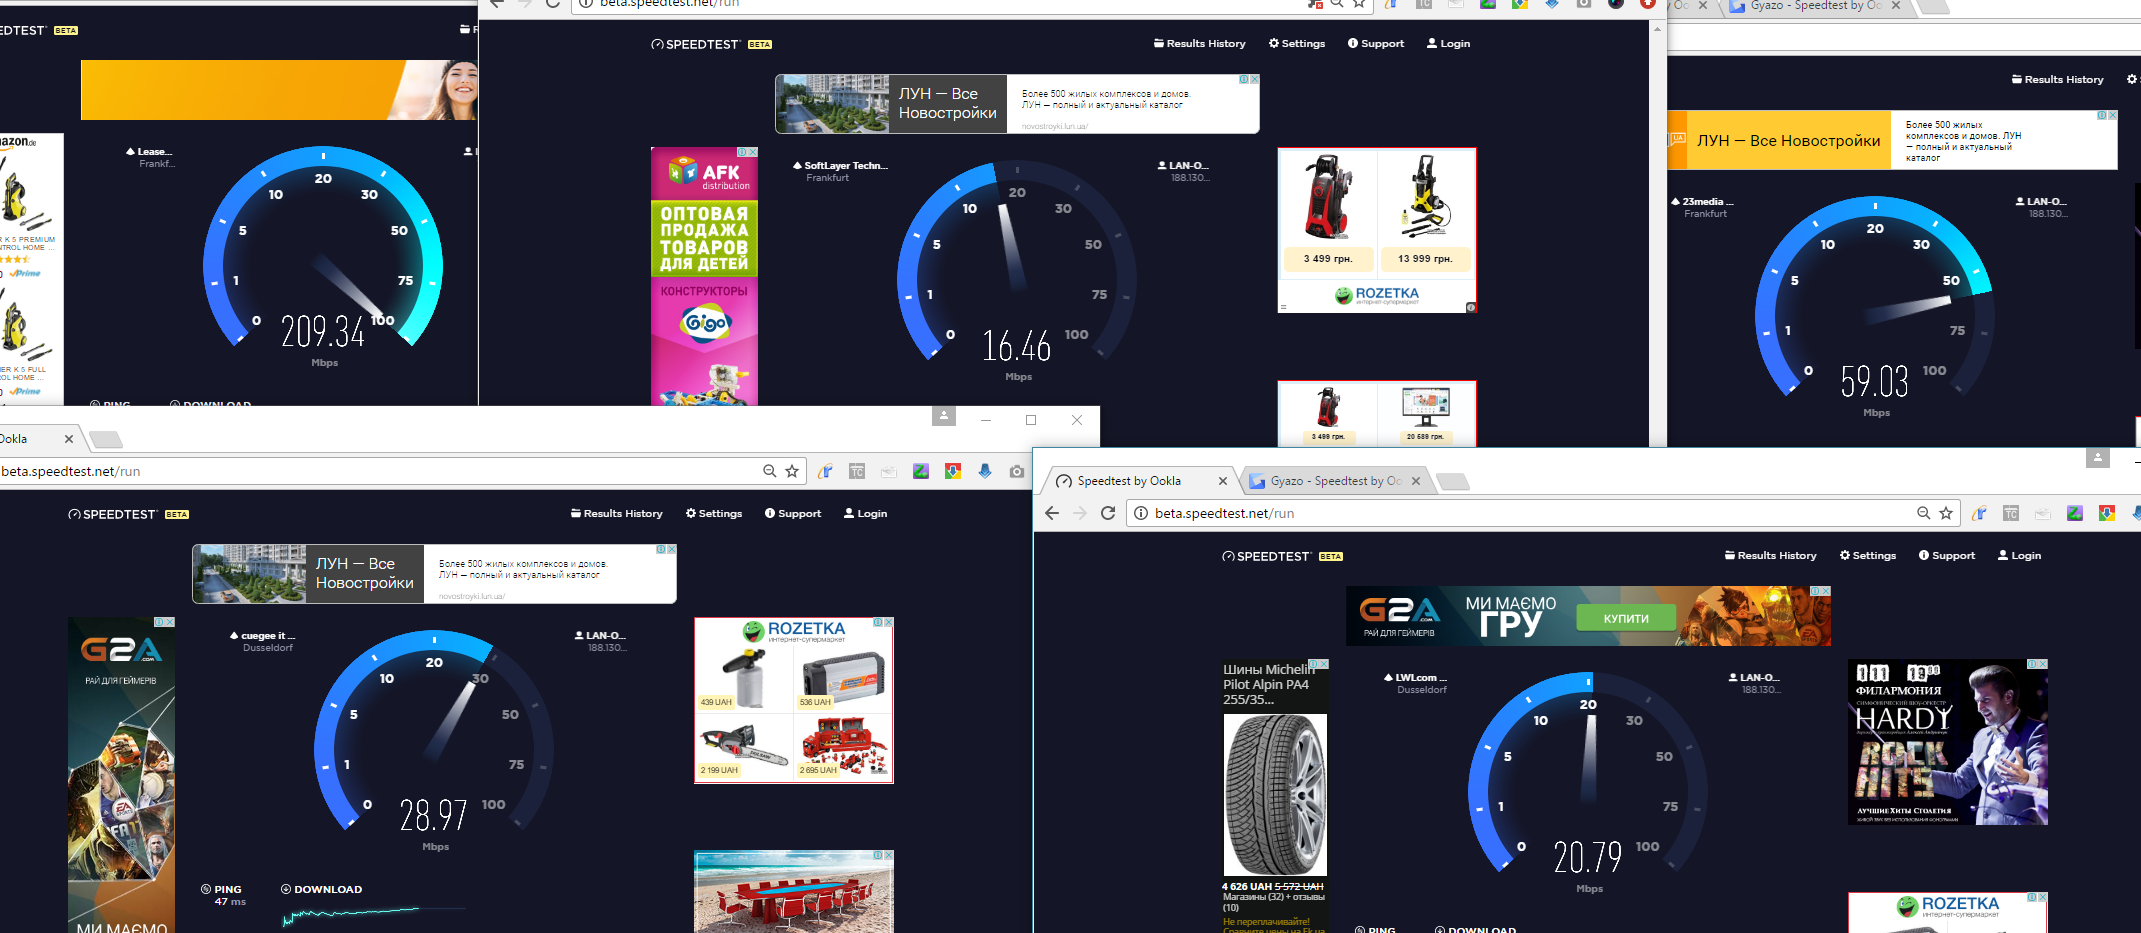
Task: Click the Chrome-colored download extension in bottom-left window
Action: 953,471
